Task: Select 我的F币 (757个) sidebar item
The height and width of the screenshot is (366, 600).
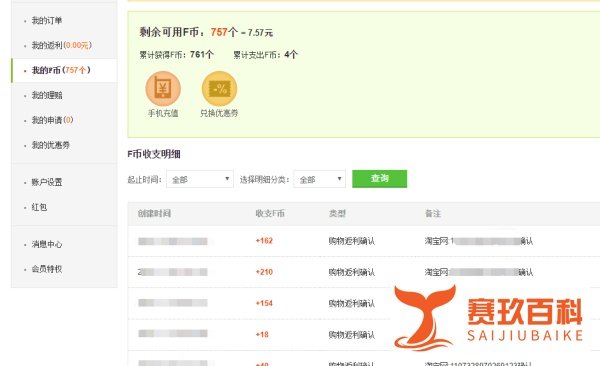Action: (x=61, y=70)
